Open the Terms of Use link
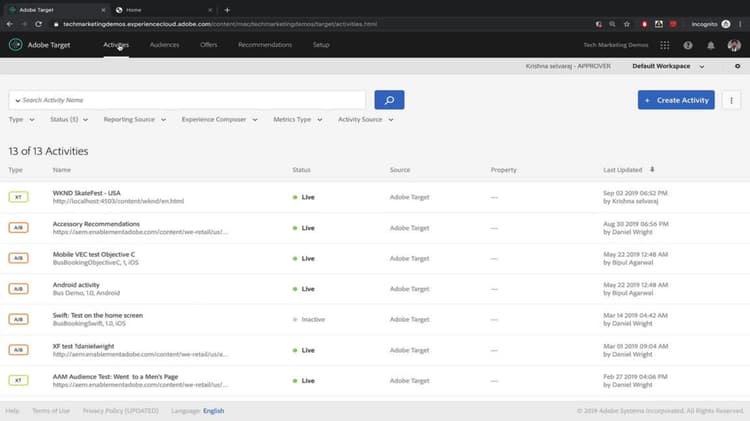Image resolution: width=750 pixels, height=421 pixels. (51, 410)
